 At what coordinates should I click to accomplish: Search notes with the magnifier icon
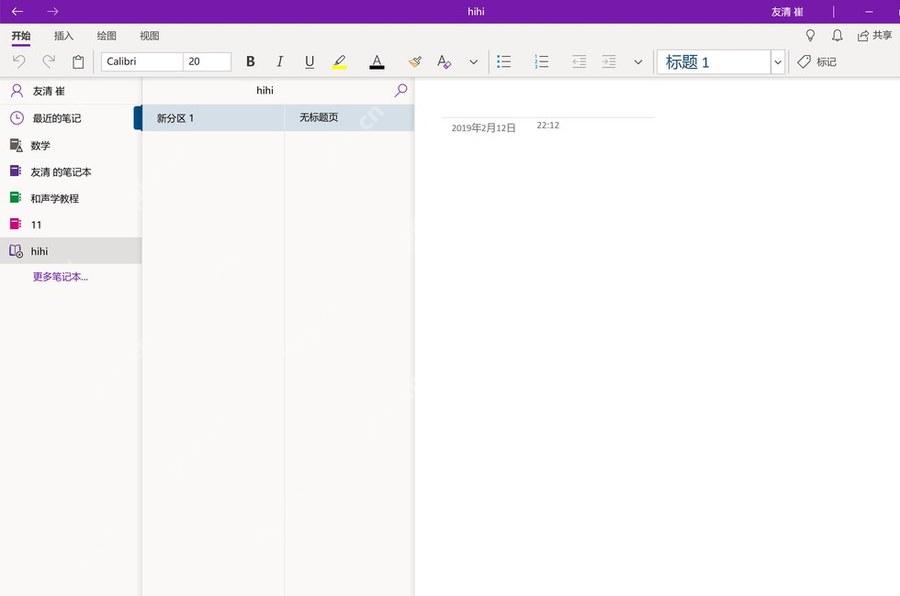(x=401, y=90)
